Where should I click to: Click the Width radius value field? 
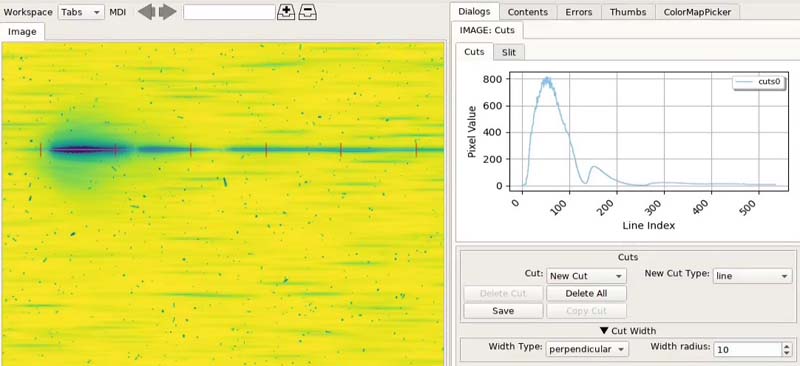747,349
